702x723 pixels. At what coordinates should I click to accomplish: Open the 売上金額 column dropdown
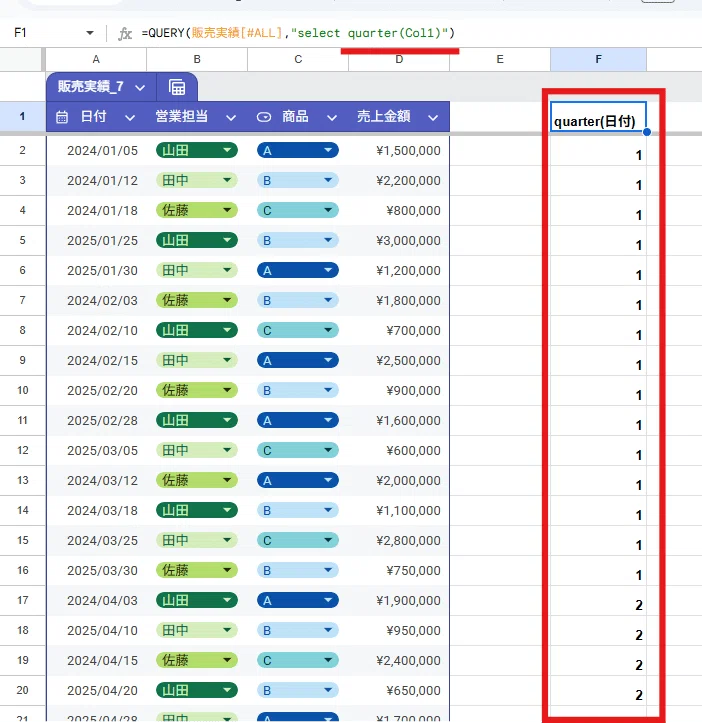433,118
